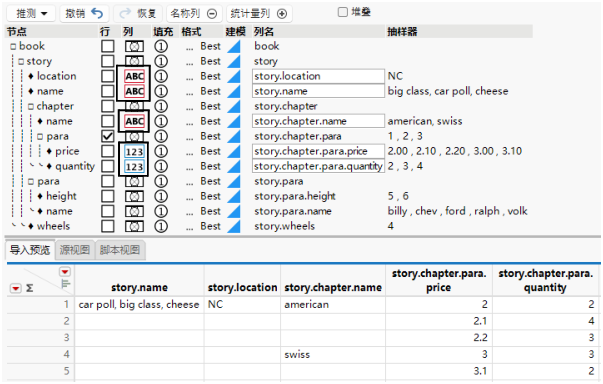Collapse the chapter tree node
This screenshot has height=384, width=603.
point(31,106)
